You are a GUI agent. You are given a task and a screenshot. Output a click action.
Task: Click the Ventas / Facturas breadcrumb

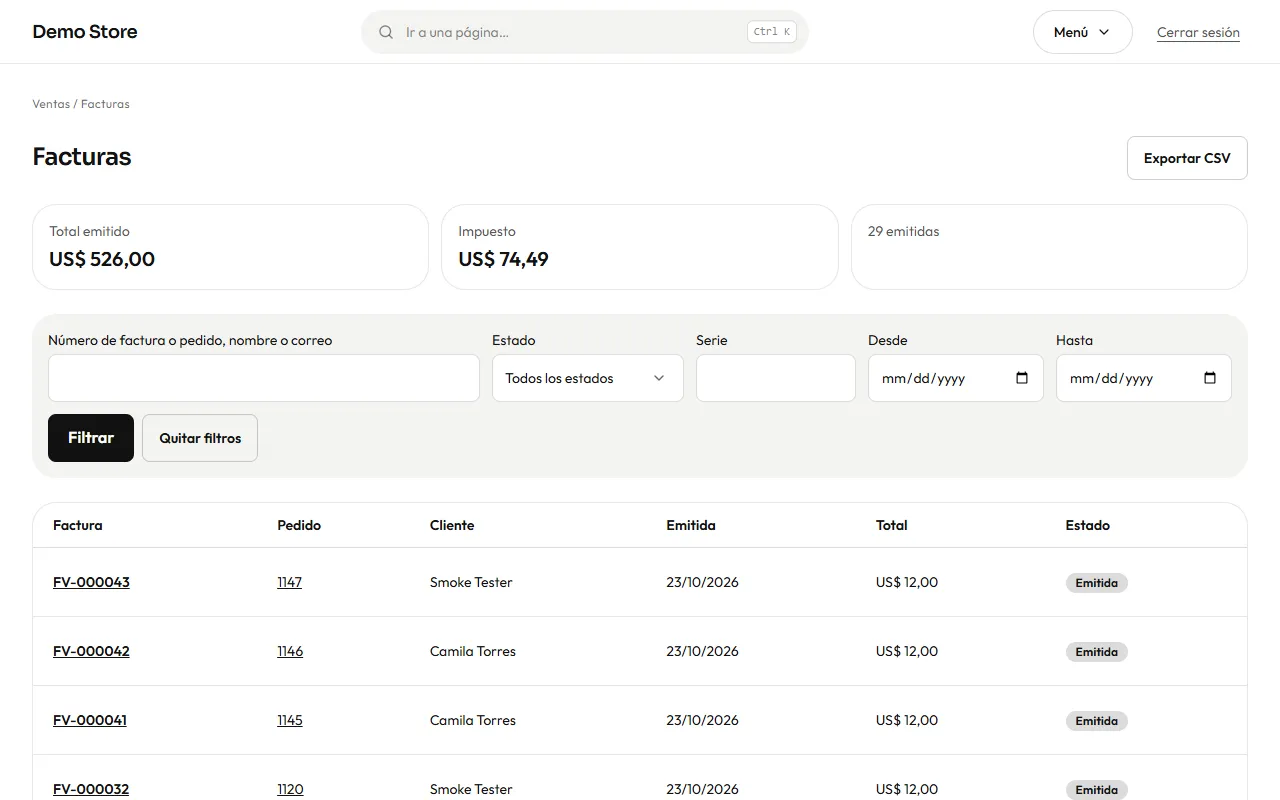pyautogui.click(x=81, y=104)
